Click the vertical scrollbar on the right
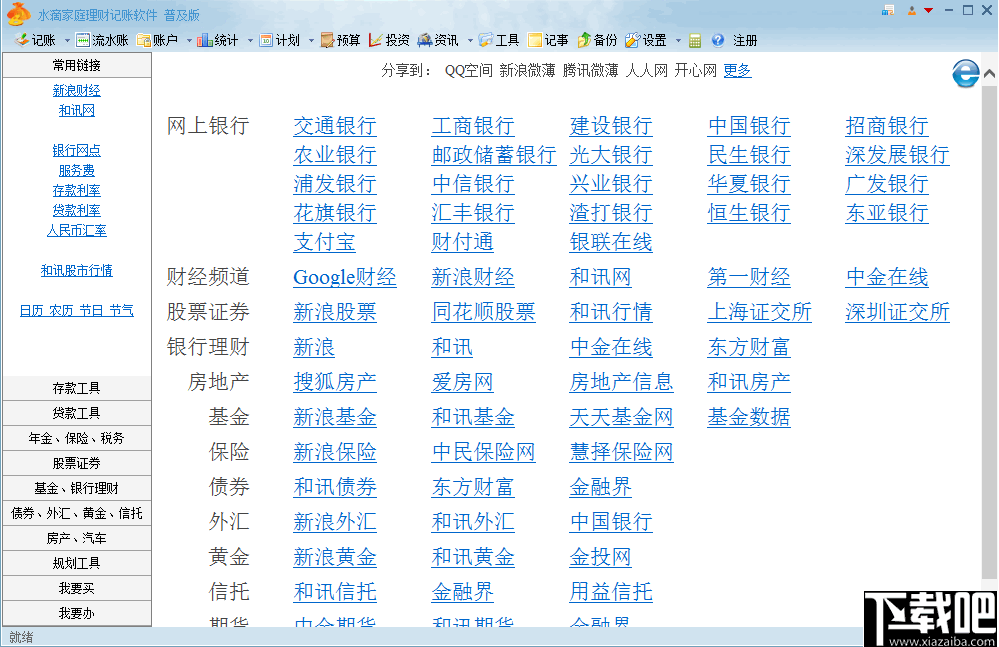Screen dimensions: 999x647 pos(990,300)
